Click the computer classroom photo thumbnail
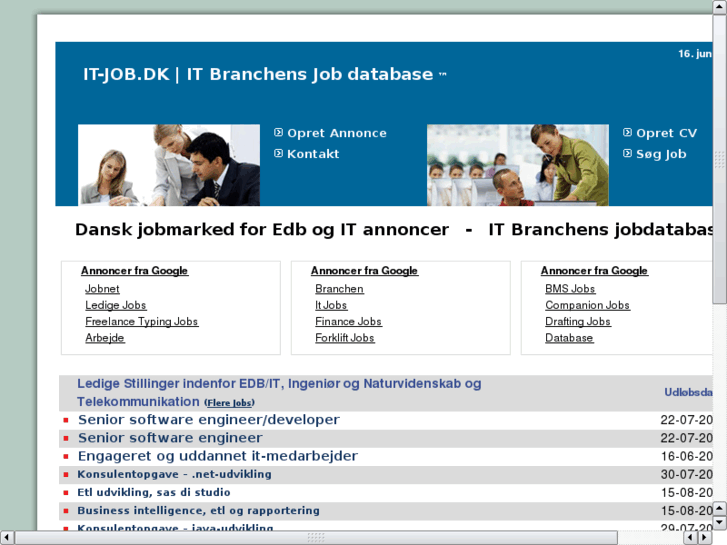Screen dimensions: 727x545 (517, 165)
